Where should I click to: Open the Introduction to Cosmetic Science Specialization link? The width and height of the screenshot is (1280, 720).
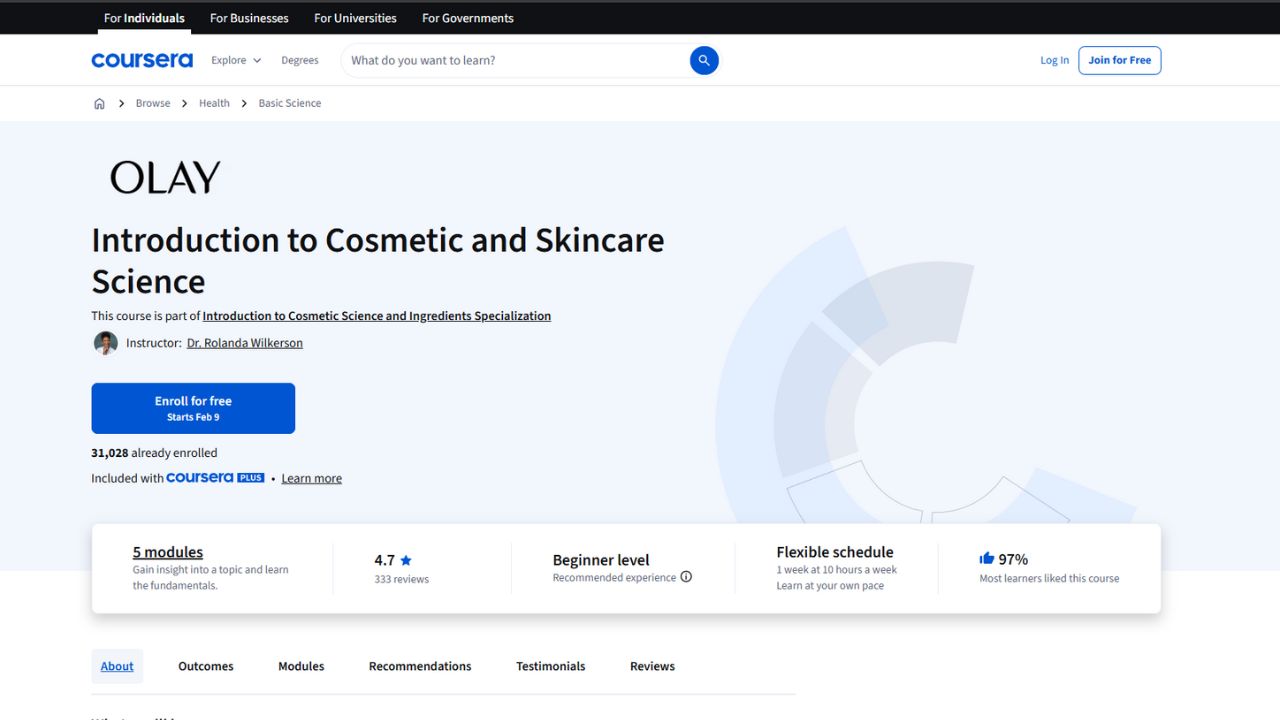coord(376,315)
